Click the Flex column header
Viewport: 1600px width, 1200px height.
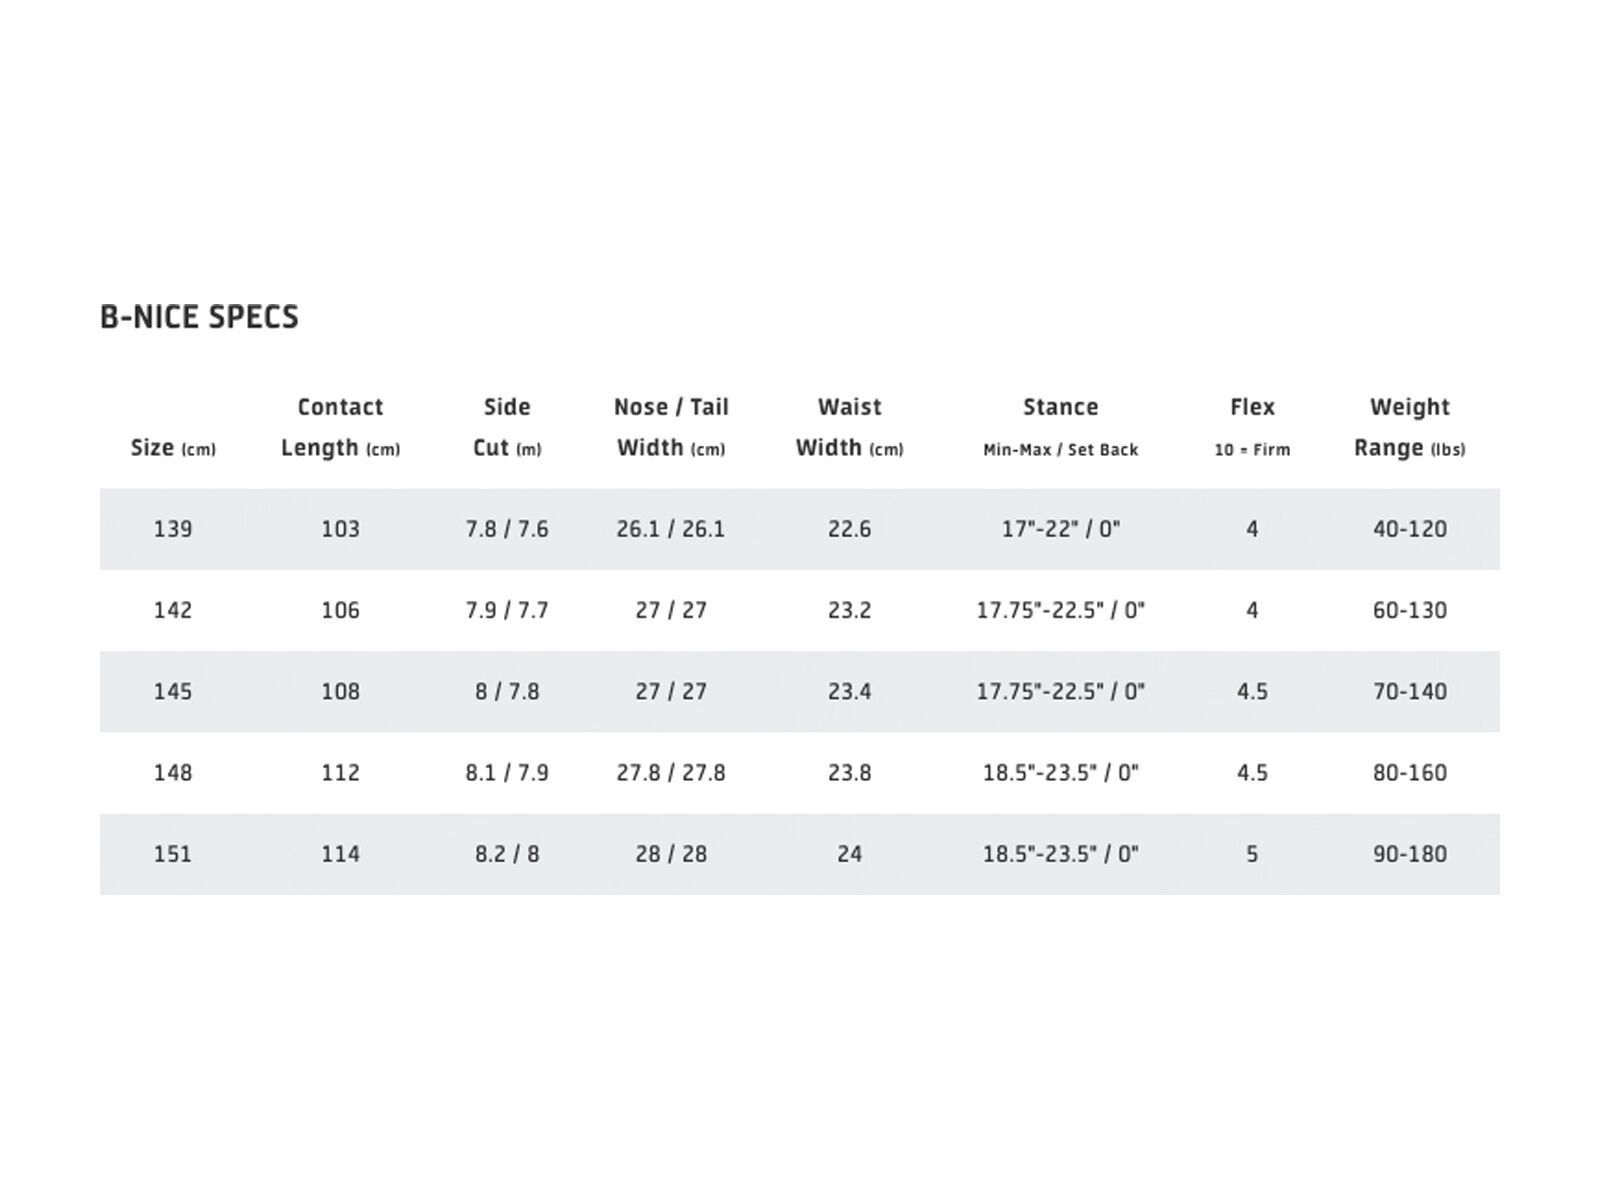[1252, 427]
